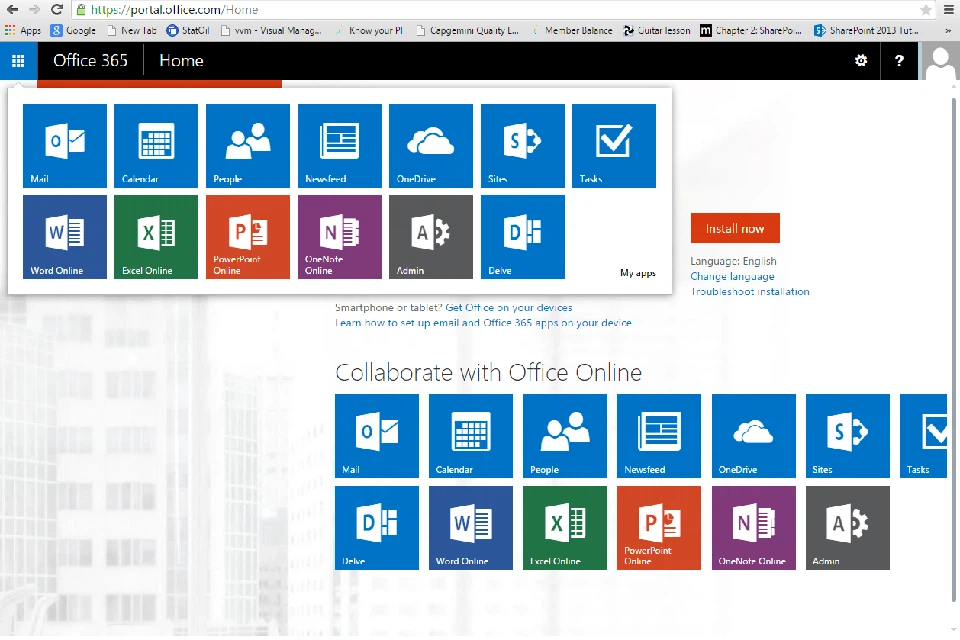Open the Google bookmark in bookmarks bar

point(73,31)
